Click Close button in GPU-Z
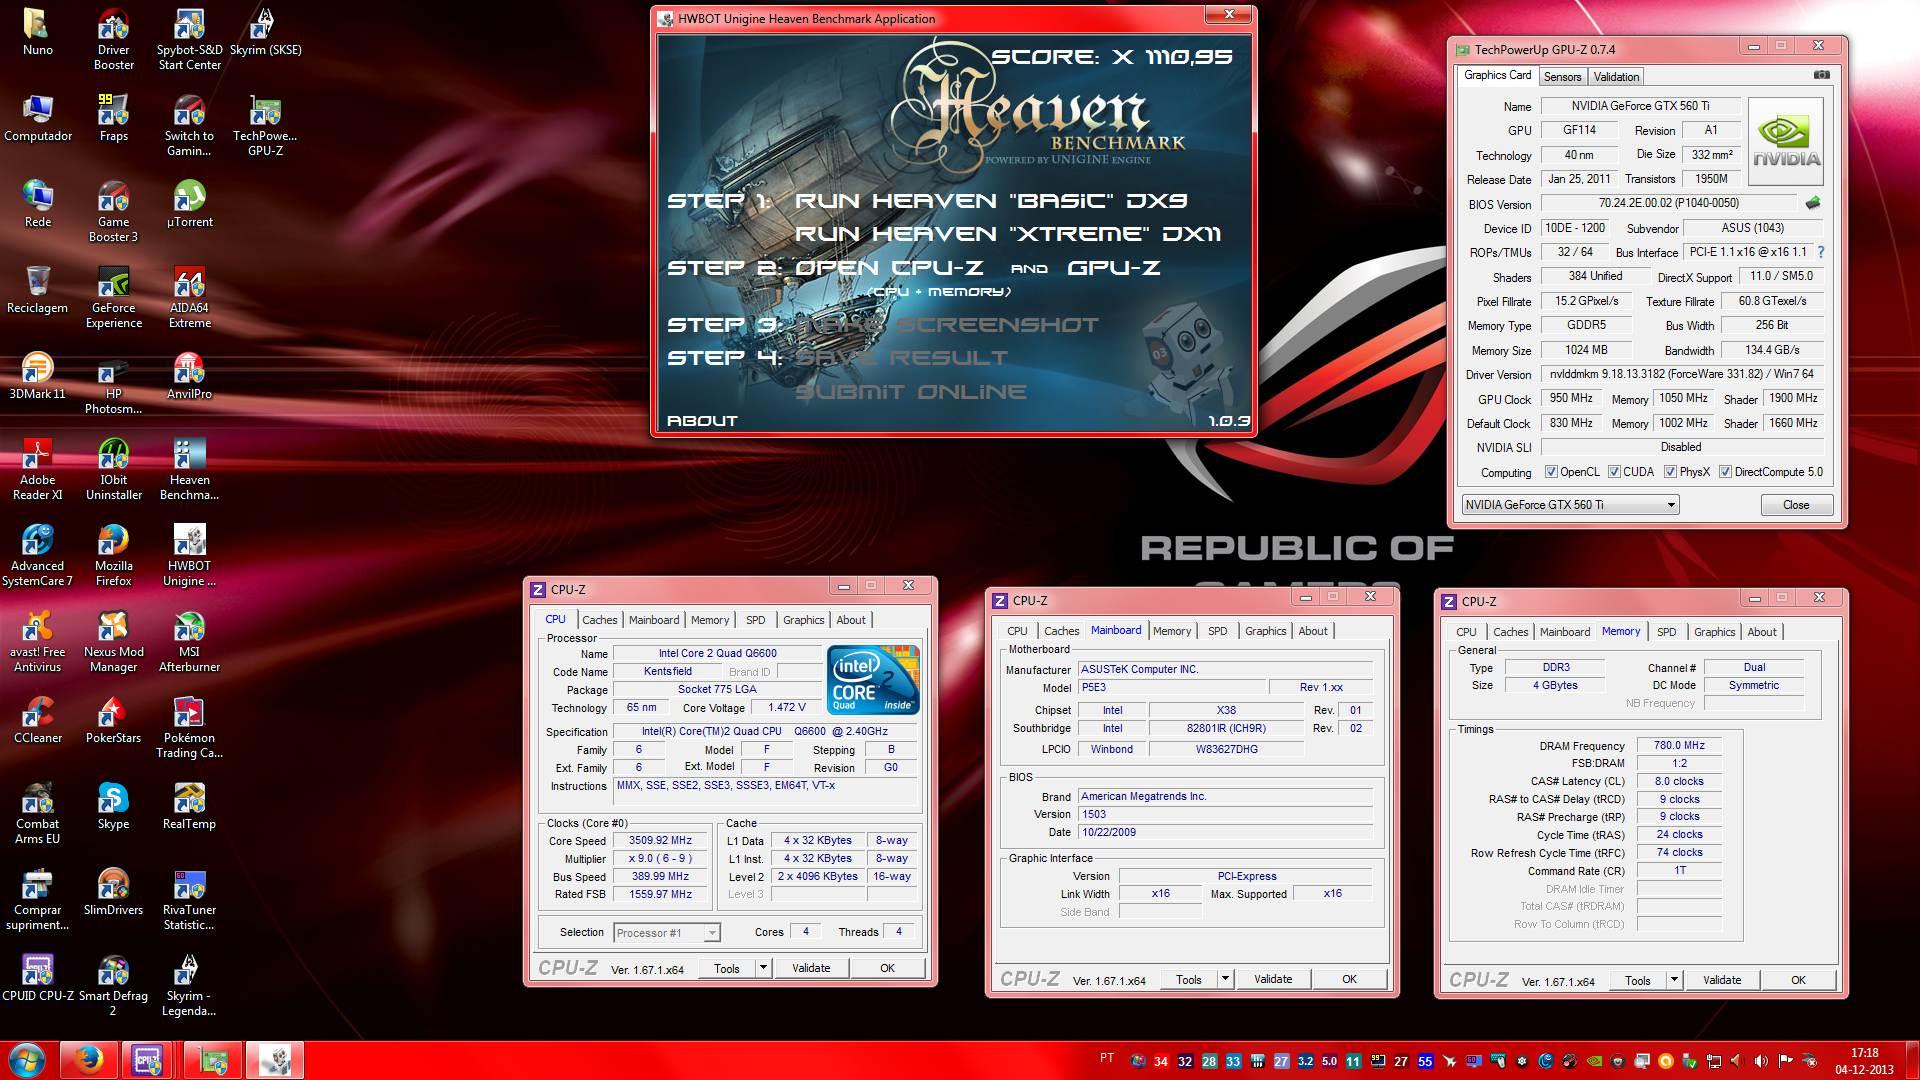Image resolution: width=1920 pixels, height=1080 pixels. click(1796, 505)
